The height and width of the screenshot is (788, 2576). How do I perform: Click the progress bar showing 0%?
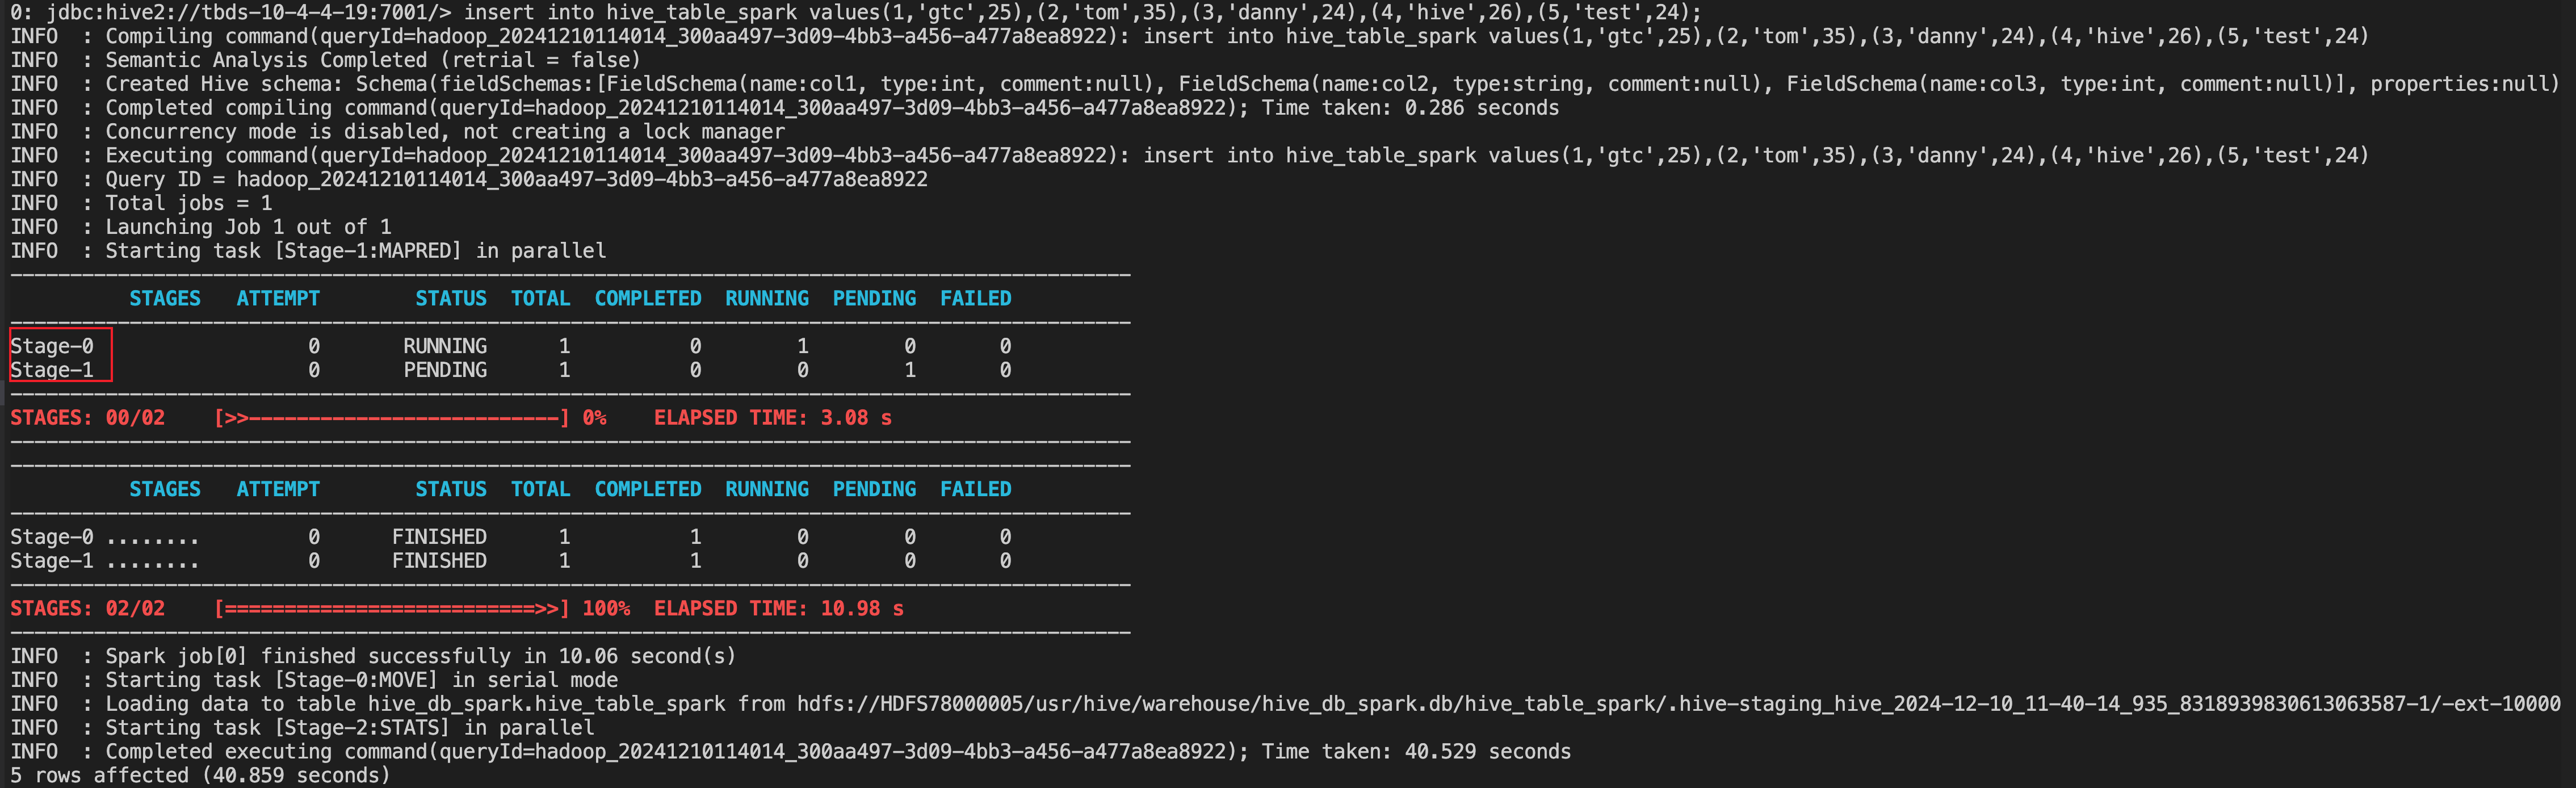[392, 418]
